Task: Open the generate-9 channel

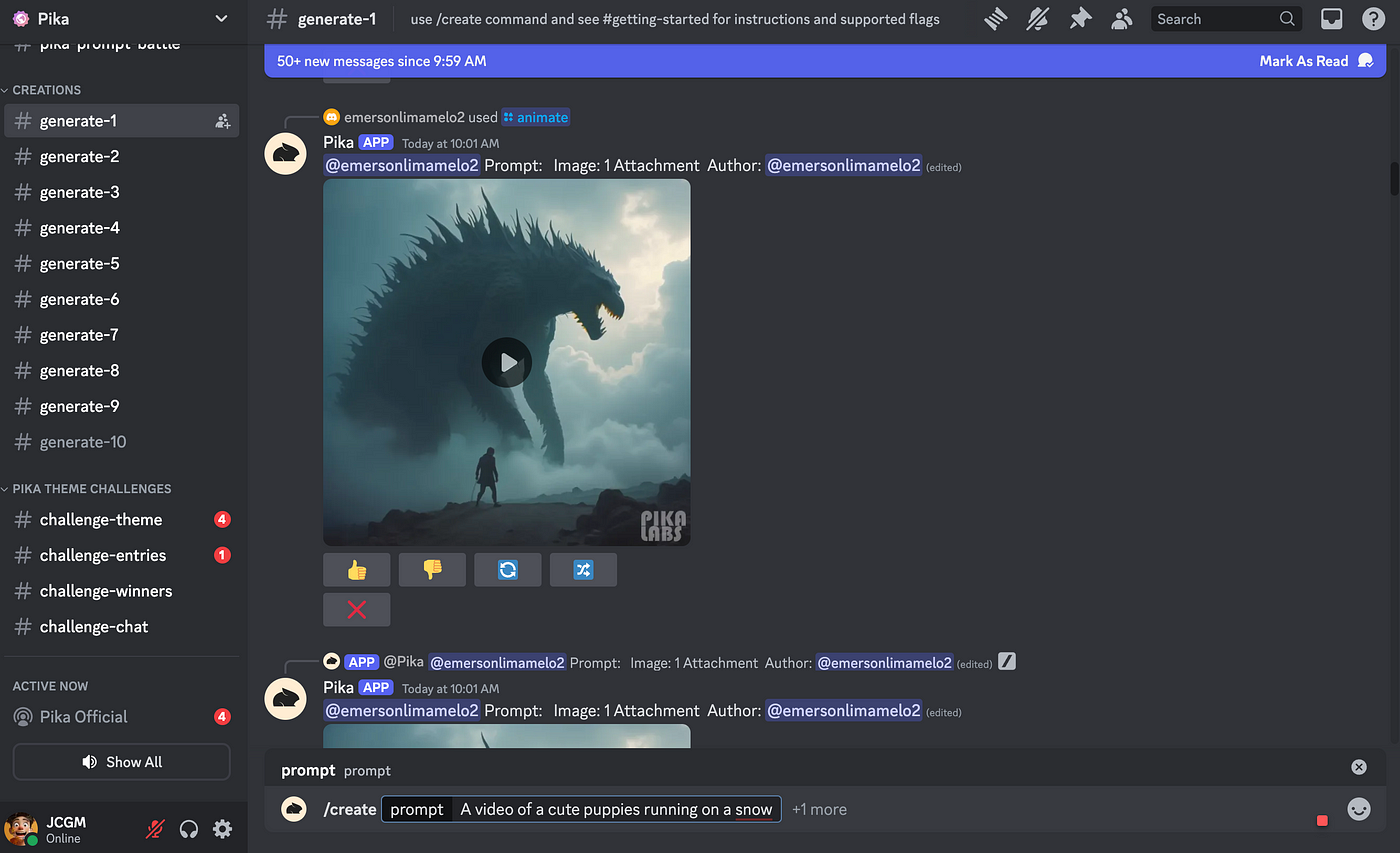Action: [x=122, y=406]
